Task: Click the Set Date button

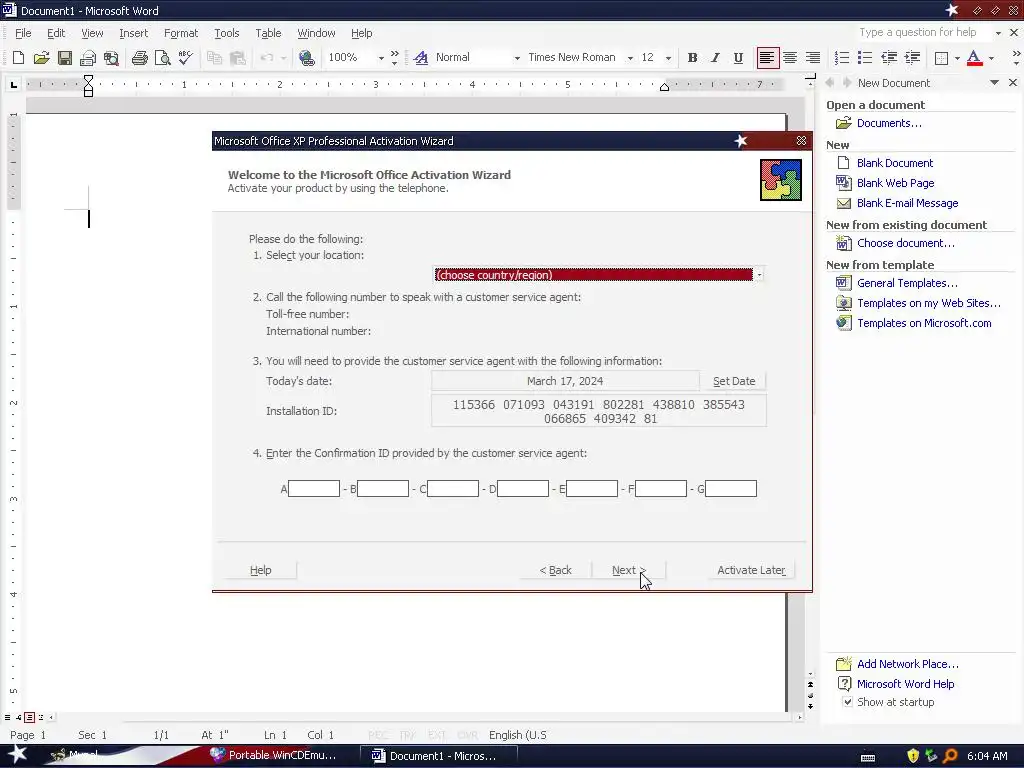Action: click(733, 381)
